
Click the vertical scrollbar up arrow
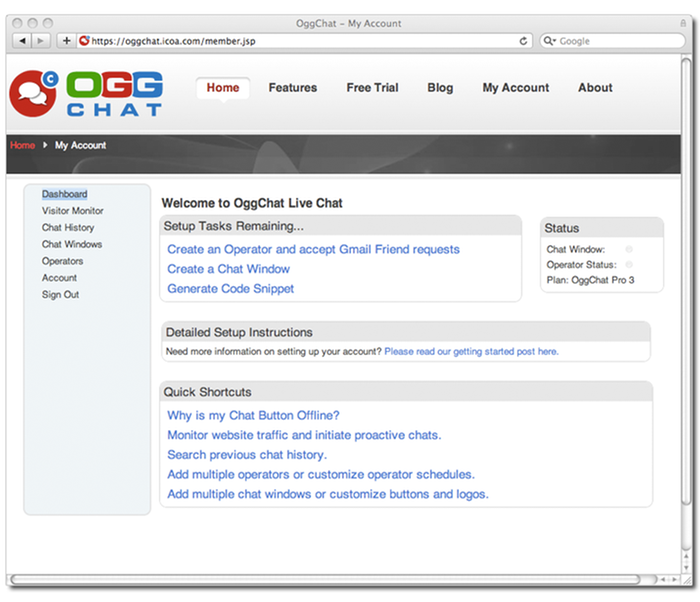[686, 556]
